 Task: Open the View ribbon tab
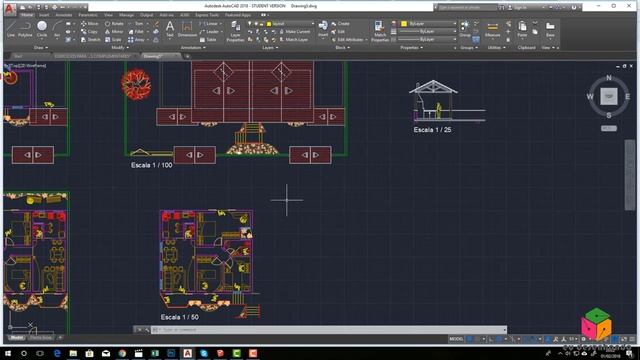(x=108, y=15)
